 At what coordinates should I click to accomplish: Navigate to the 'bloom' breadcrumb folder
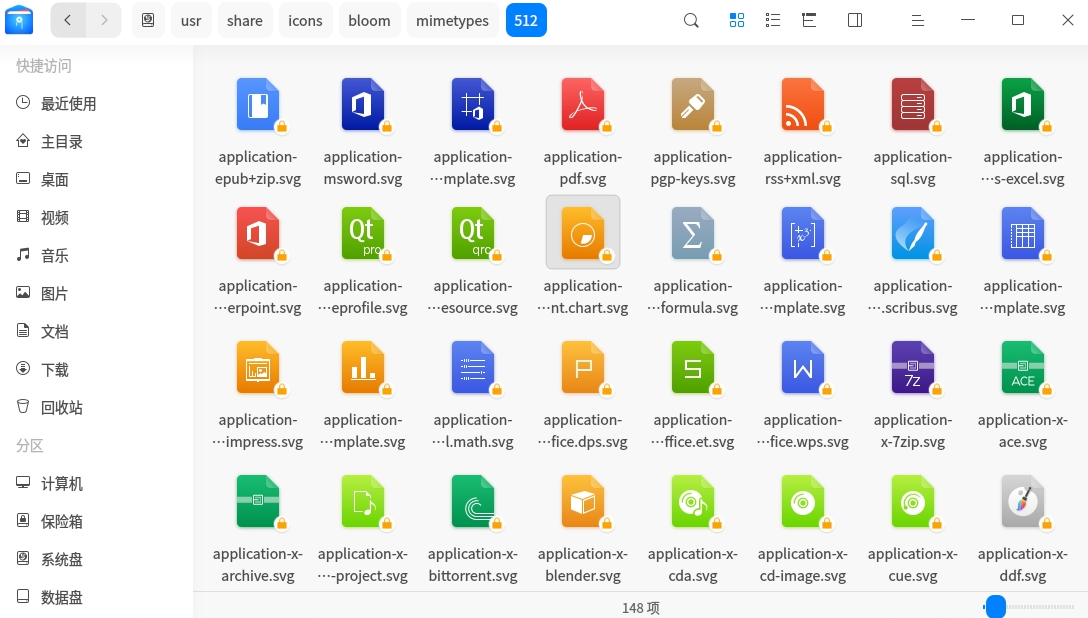pyautogui.click(x=369, y=20)
